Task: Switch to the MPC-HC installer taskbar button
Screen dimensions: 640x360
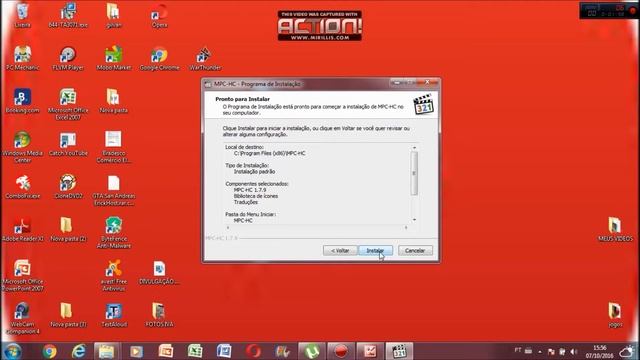Action: 399,351
